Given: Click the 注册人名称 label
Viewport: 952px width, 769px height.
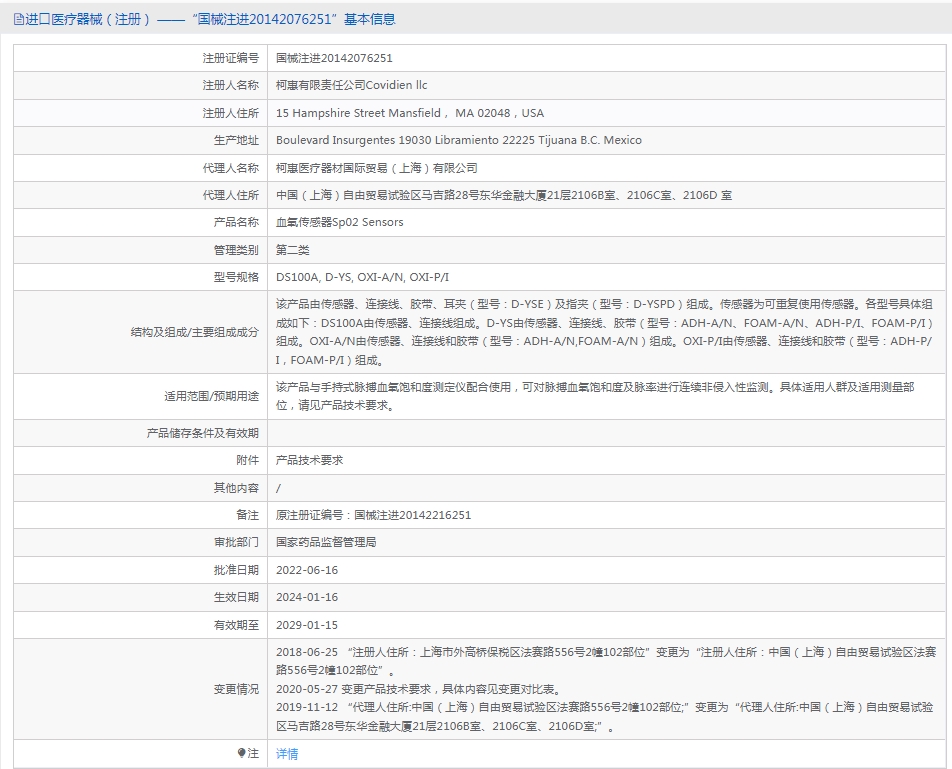Looking at the screenshot, I should [x=231, y=86].
